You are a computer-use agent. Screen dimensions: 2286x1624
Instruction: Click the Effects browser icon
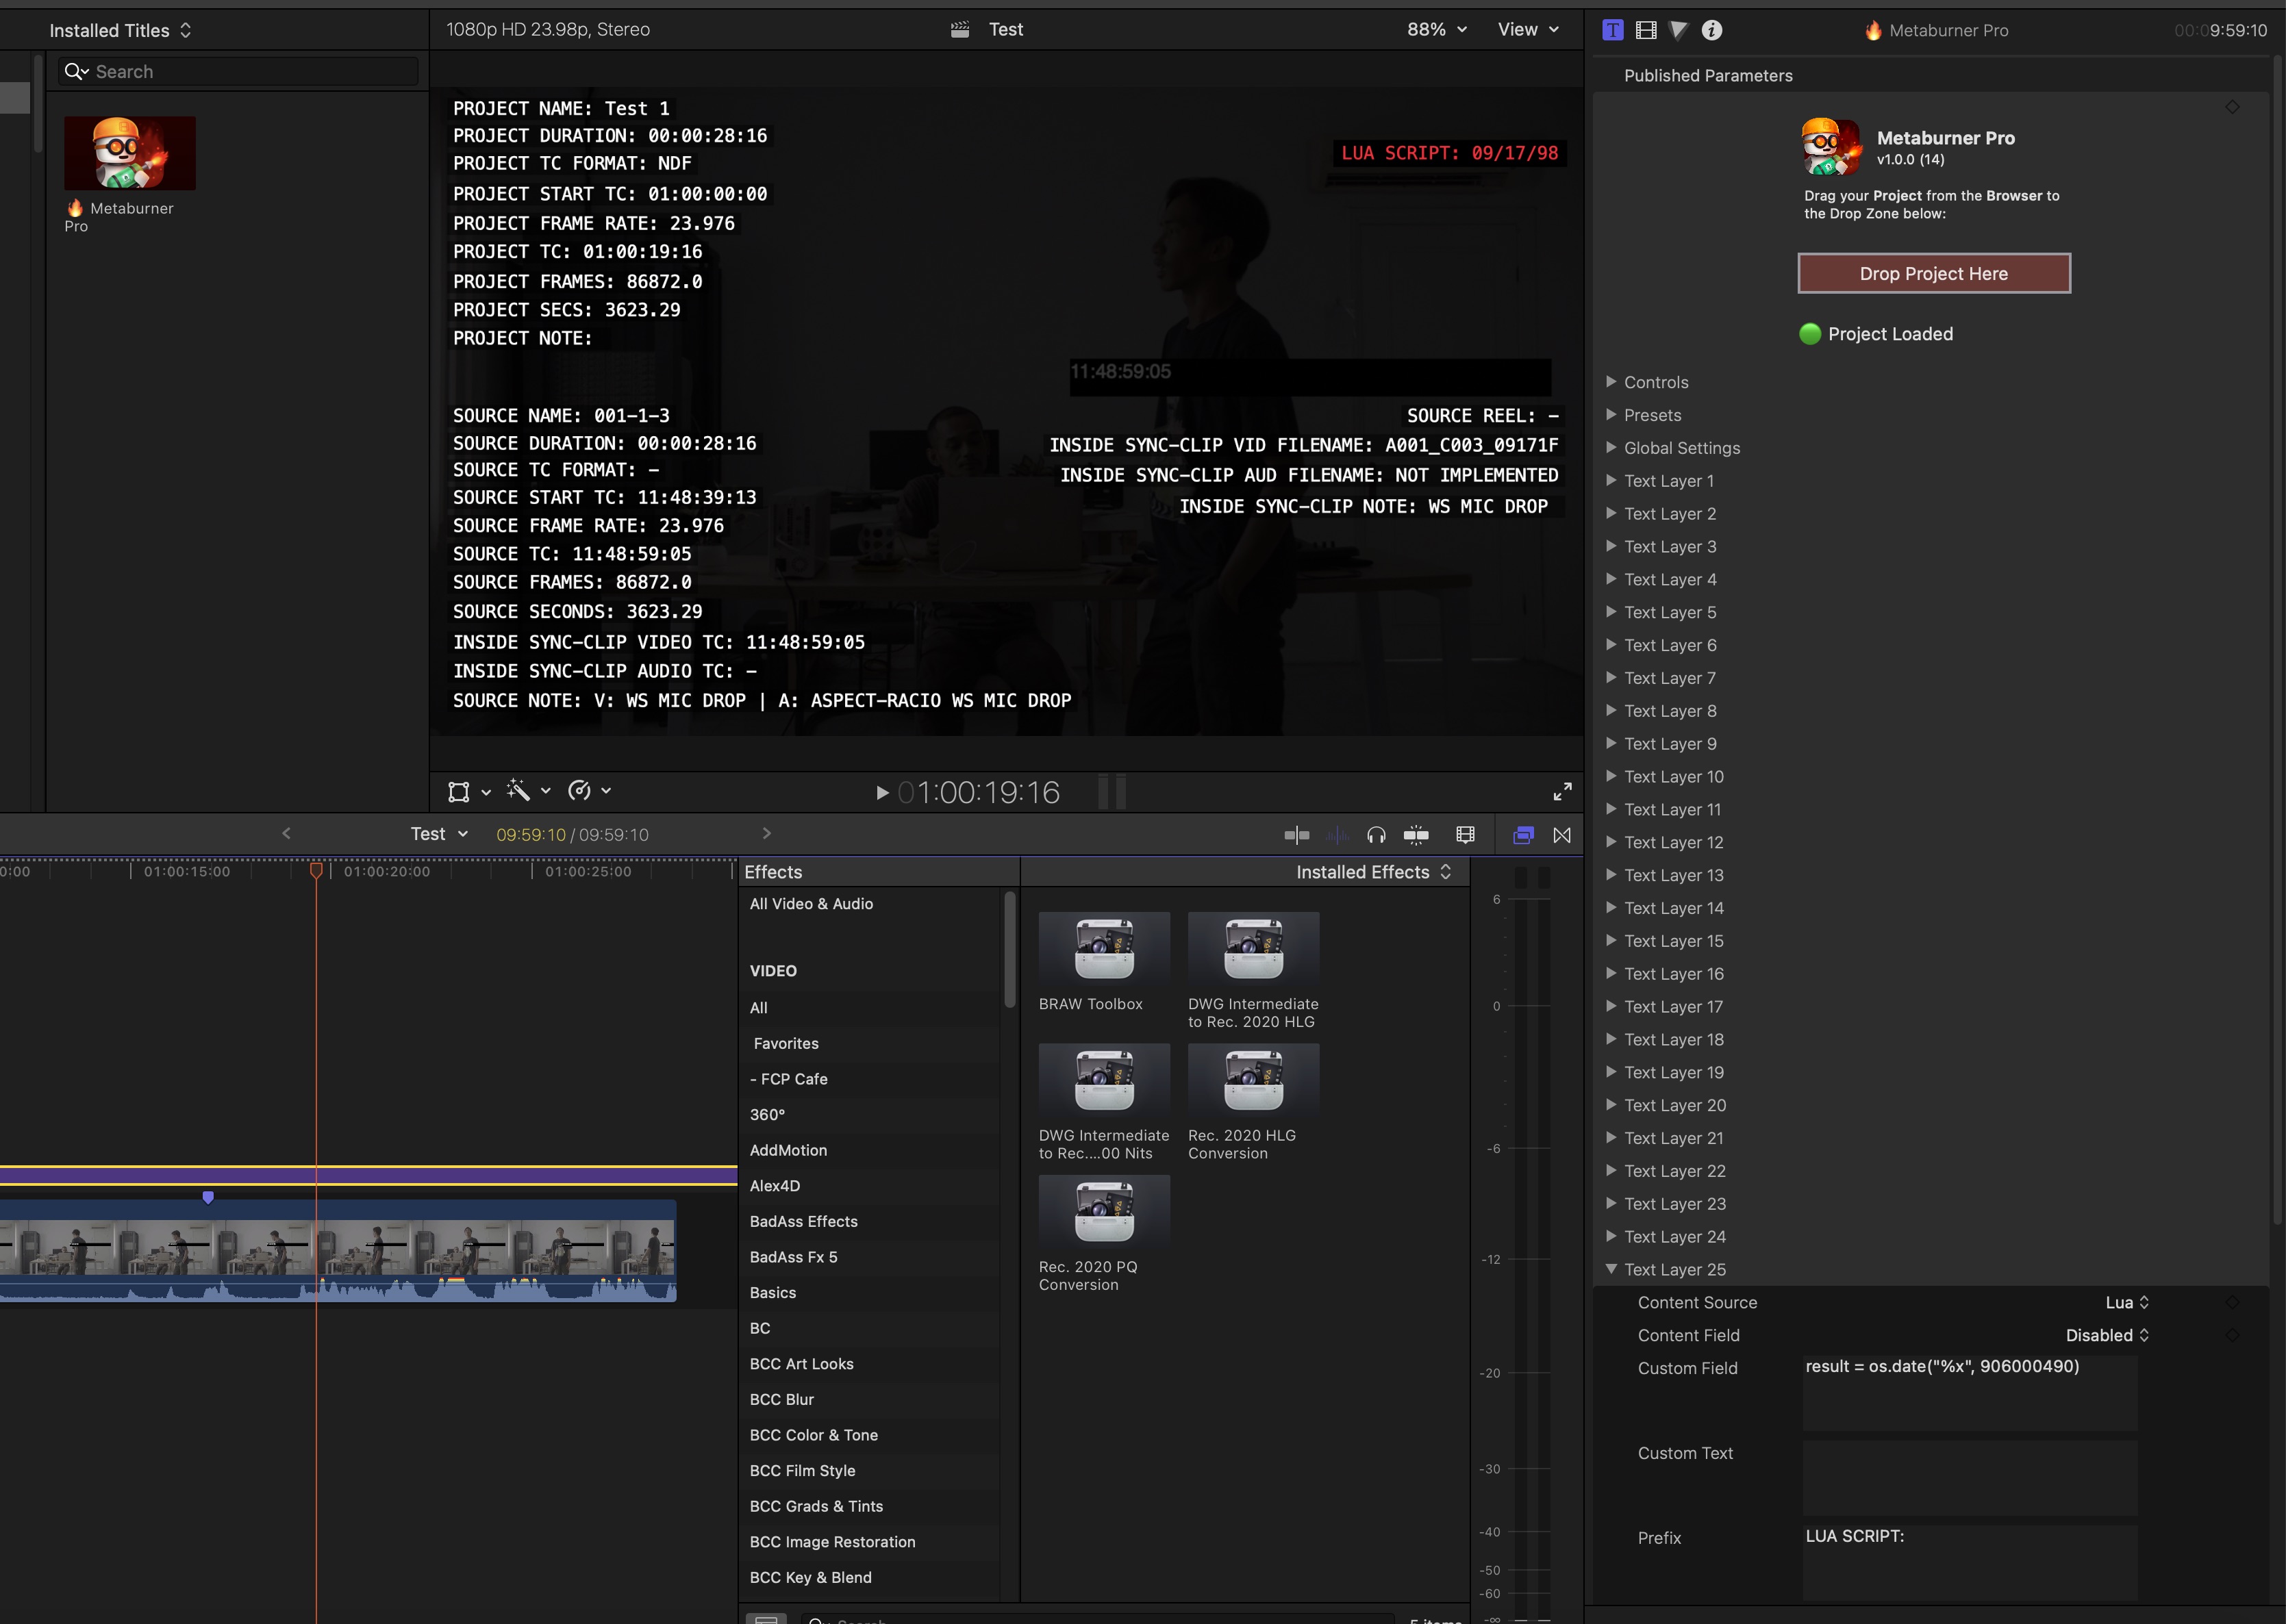pos(1523,835)
